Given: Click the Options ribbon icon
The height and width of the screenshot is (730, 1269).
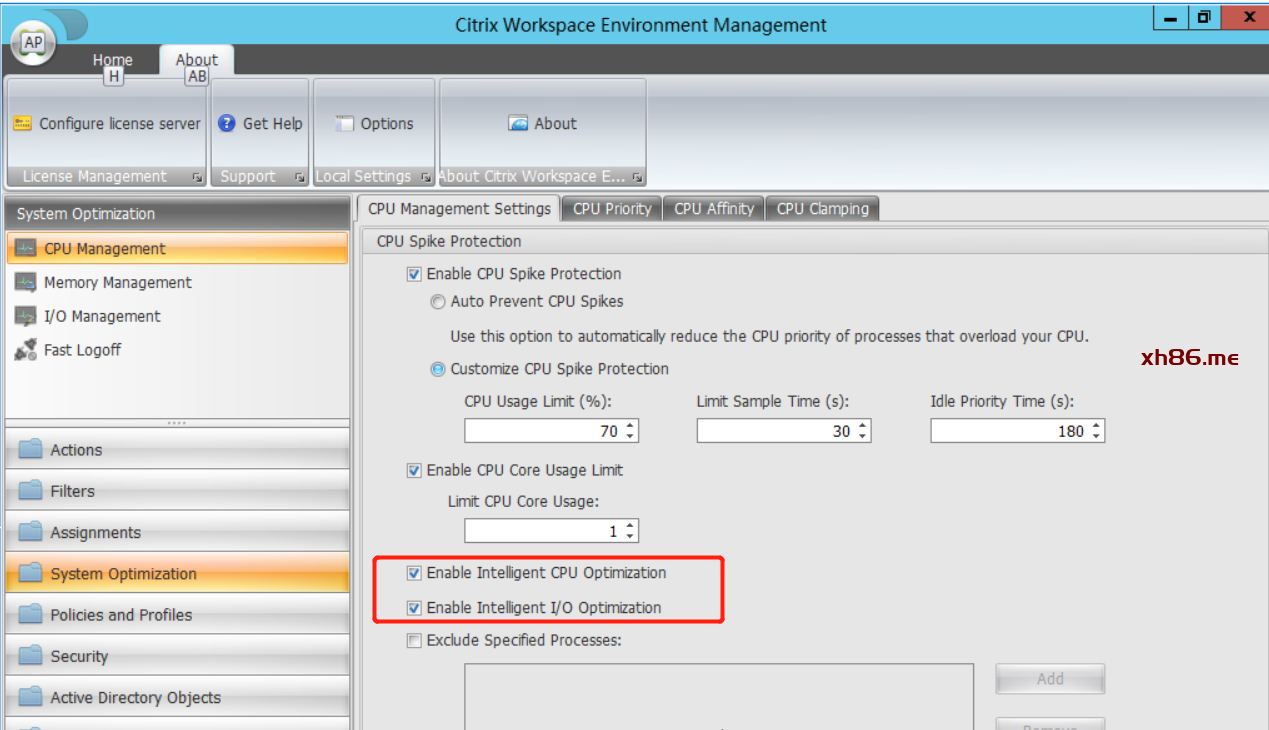Looking at the screenshot, I should pyautogui.click(x=345, y=124).
